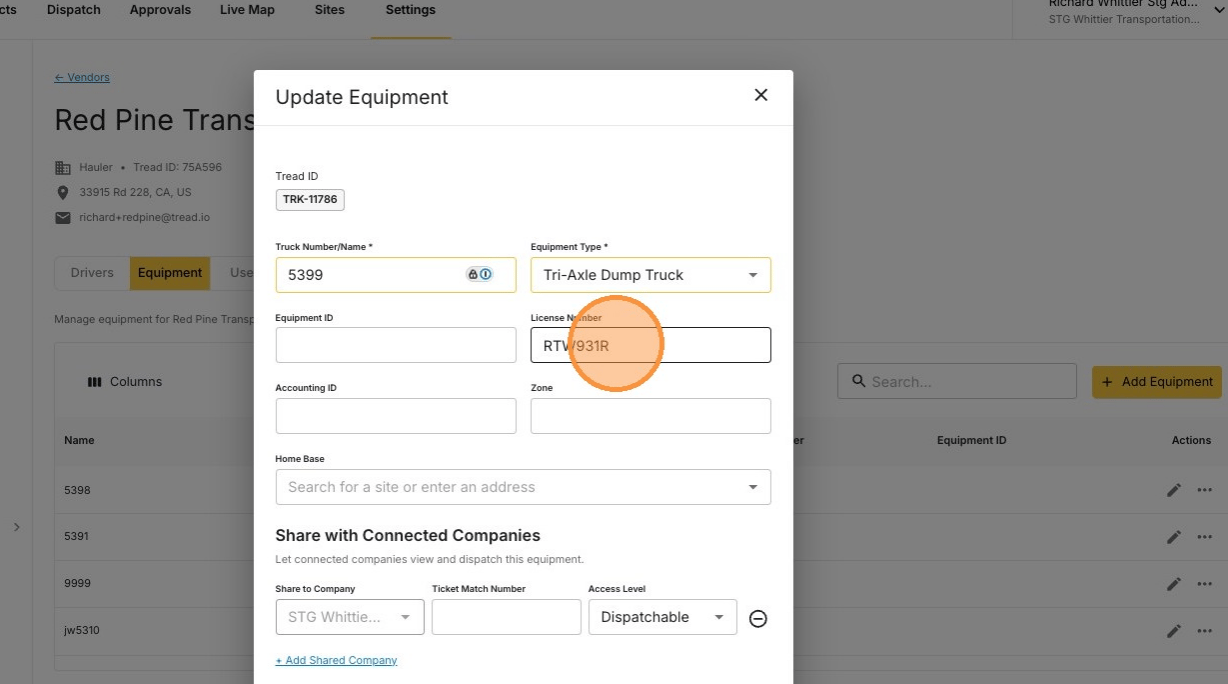Click the jw5310 name cell

(82, 631)
